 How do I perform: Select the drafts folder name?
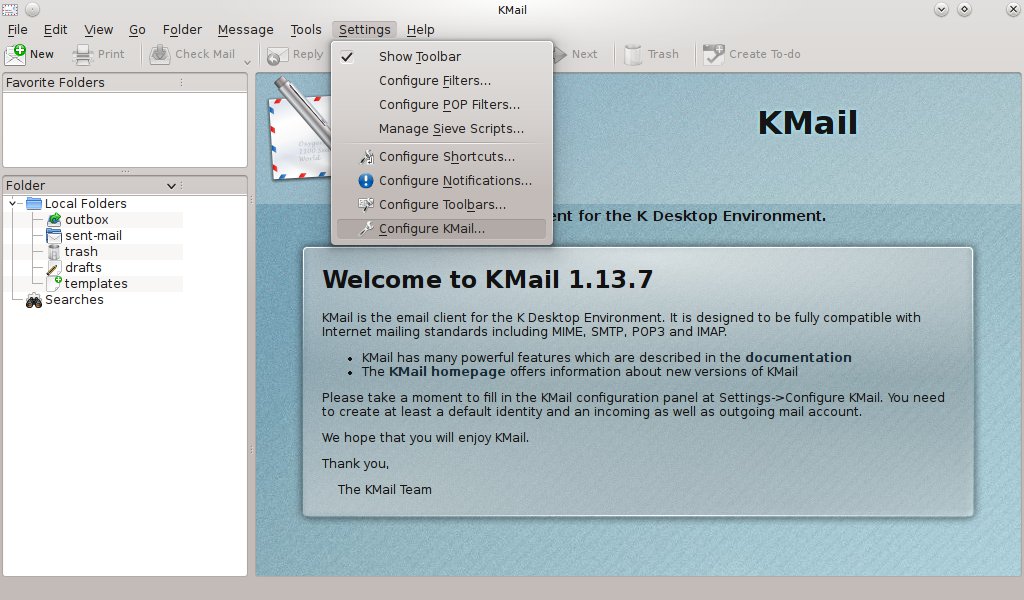tap(84, 268)
